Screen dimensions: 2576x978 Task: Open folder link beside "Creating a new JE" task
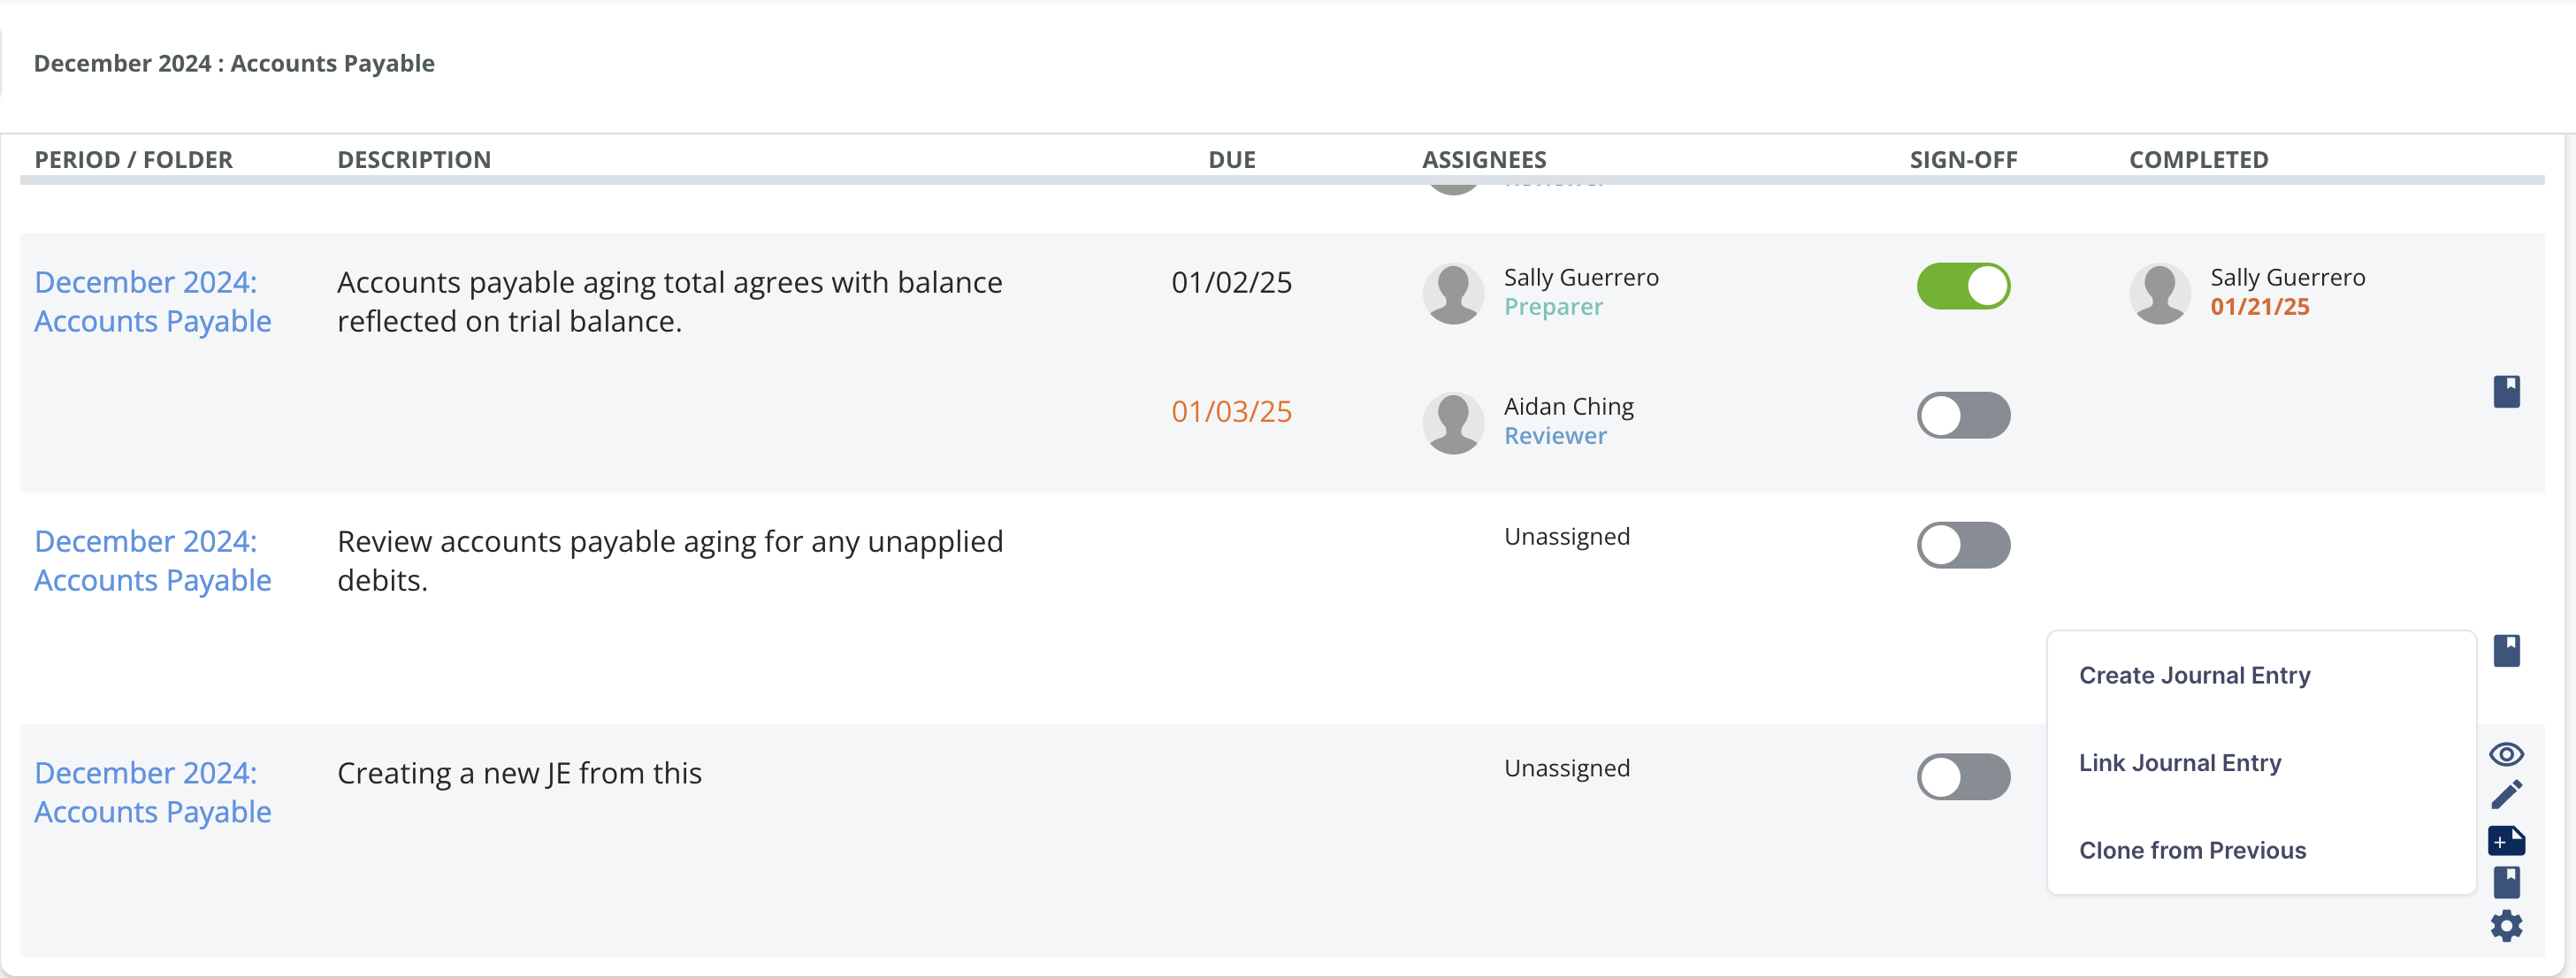click(152, 793)
